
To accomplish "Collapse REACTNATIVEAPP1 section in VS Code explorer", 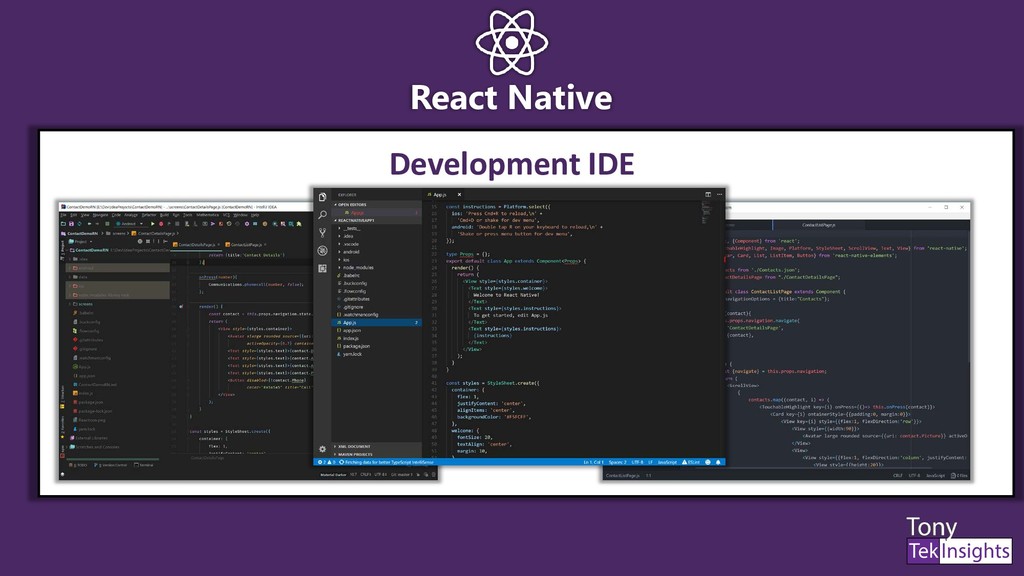I will 356,220.
